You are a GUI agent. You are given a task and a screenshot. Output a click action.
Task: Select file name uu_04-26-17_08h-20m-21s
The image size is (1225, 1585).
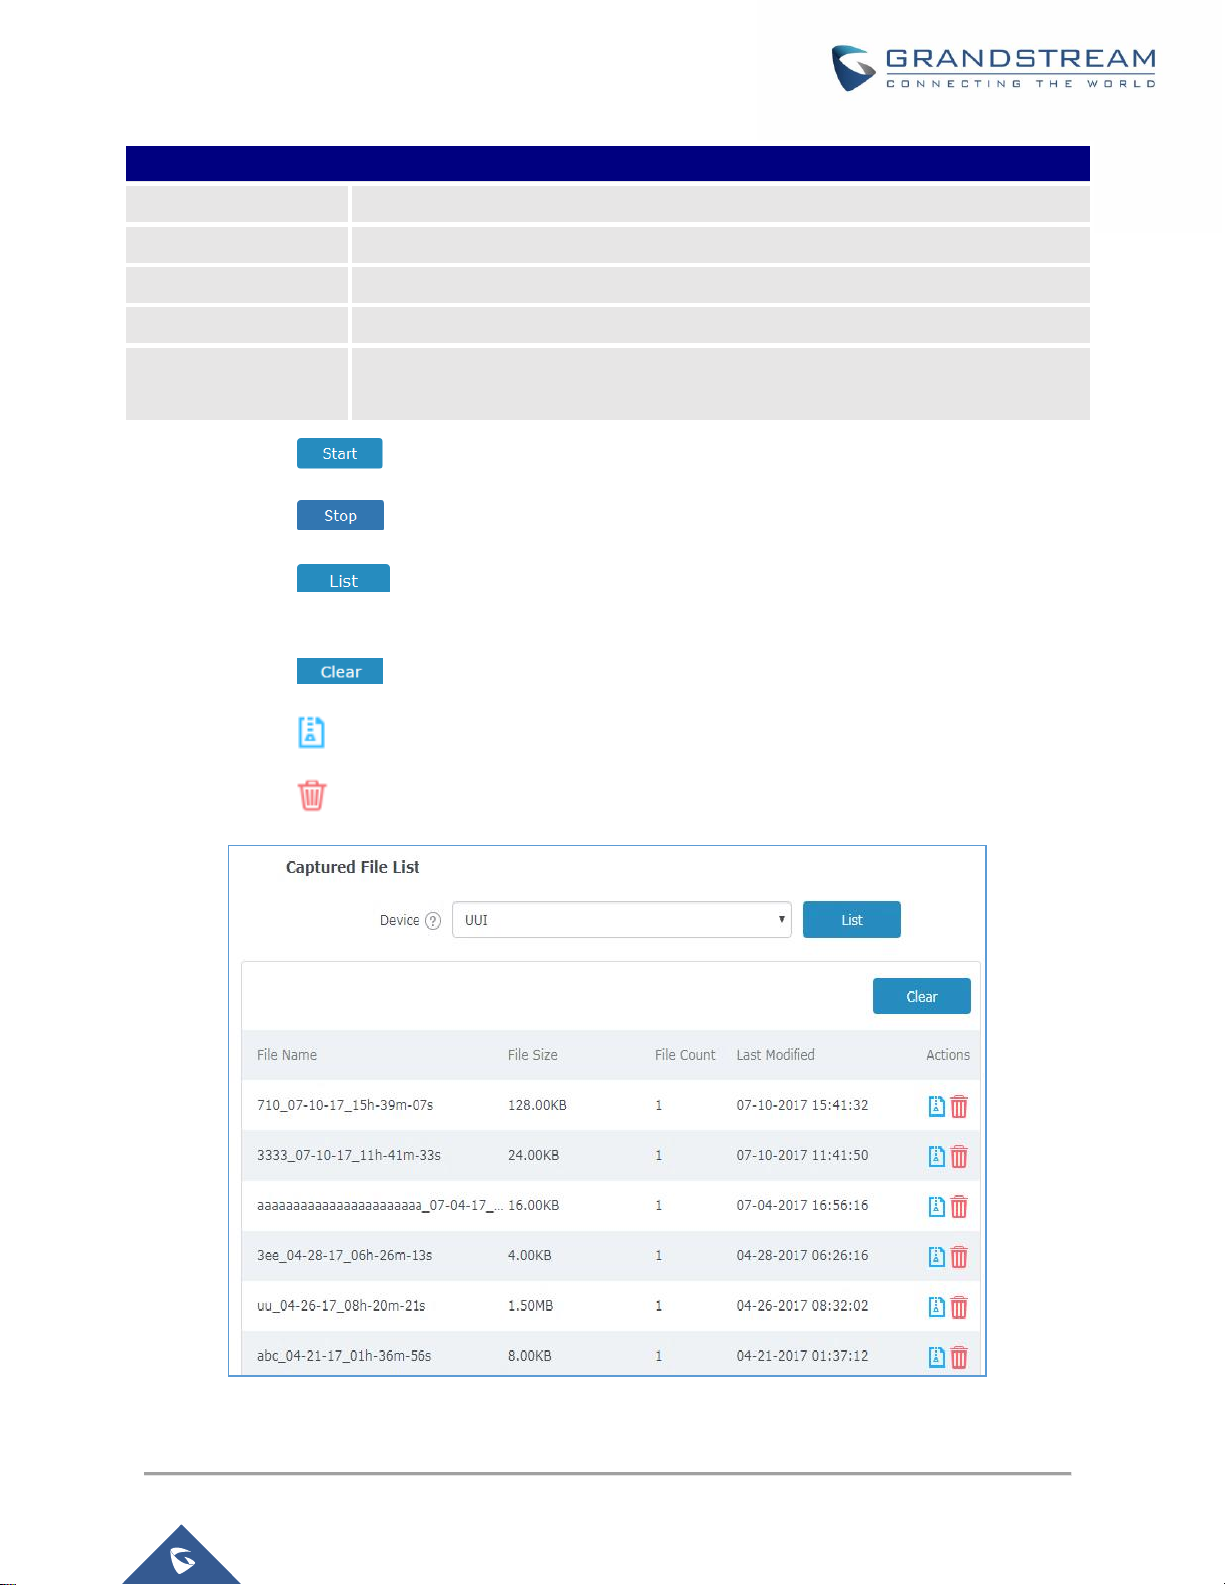[x=341, y=1306]
